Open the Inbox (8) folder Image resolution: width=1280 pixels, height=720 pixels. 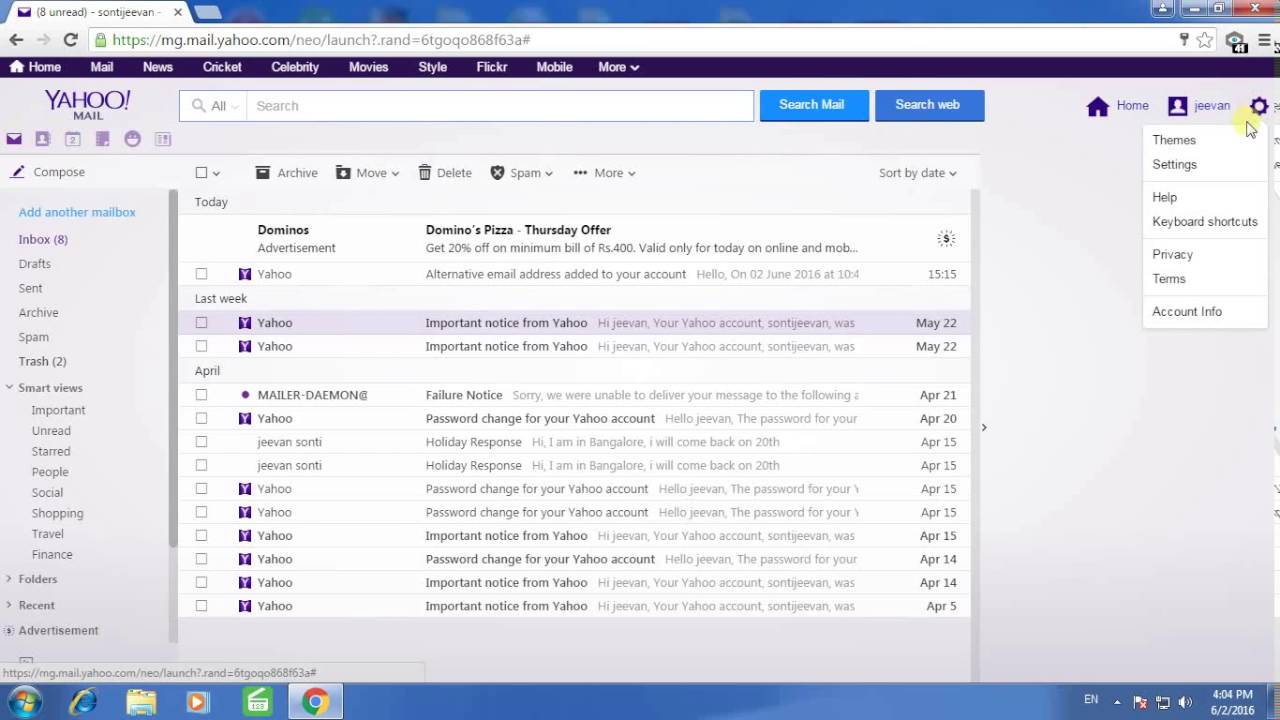(x=43, y=240)
